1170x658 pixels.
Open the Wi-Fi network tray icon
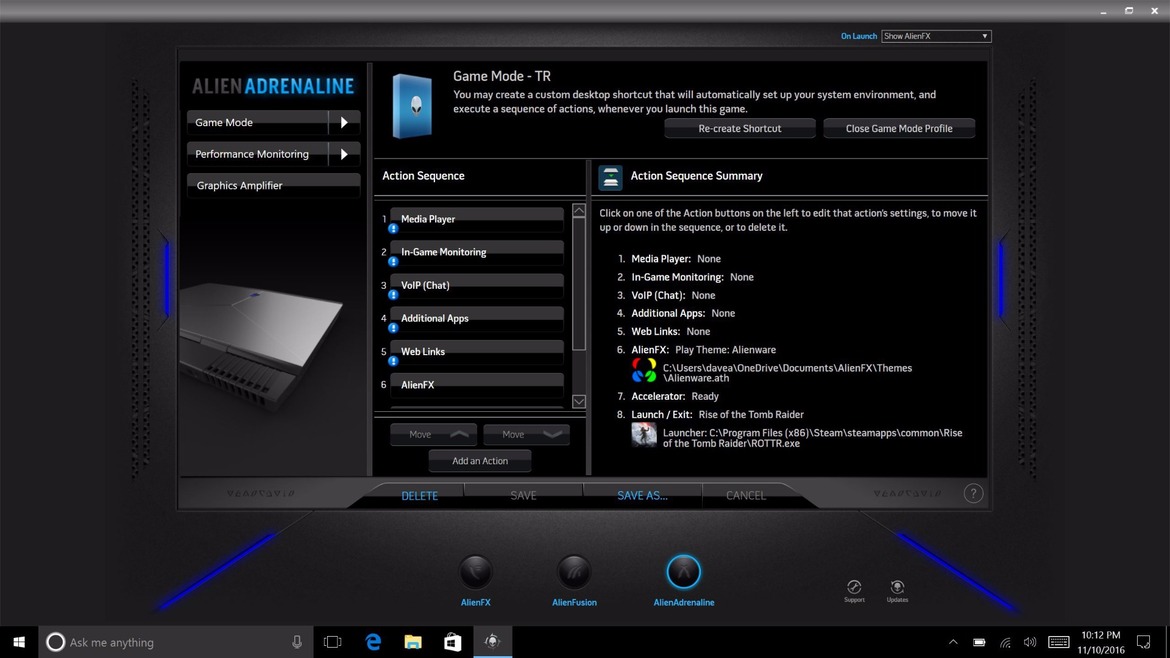(1005, 642)
